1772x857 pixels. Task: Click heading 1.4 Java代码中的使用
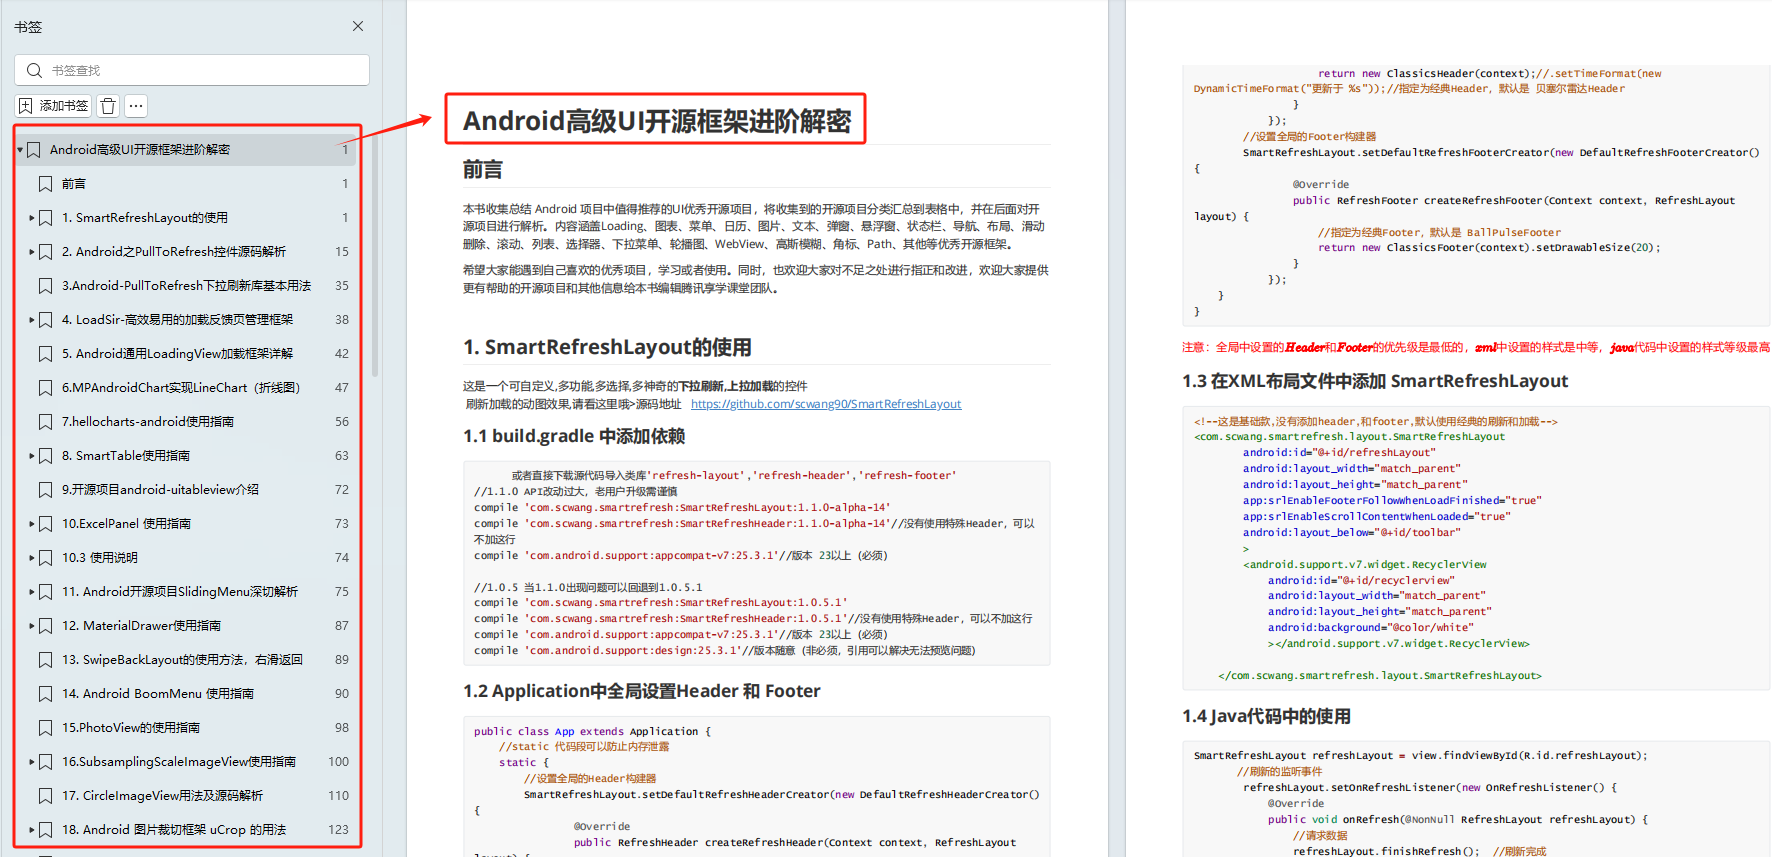[1266, 716]
